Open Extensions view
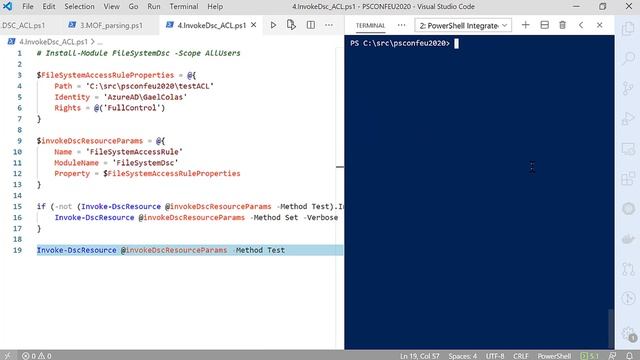Viewport: 640px width, 360px height. coord(628,178)
